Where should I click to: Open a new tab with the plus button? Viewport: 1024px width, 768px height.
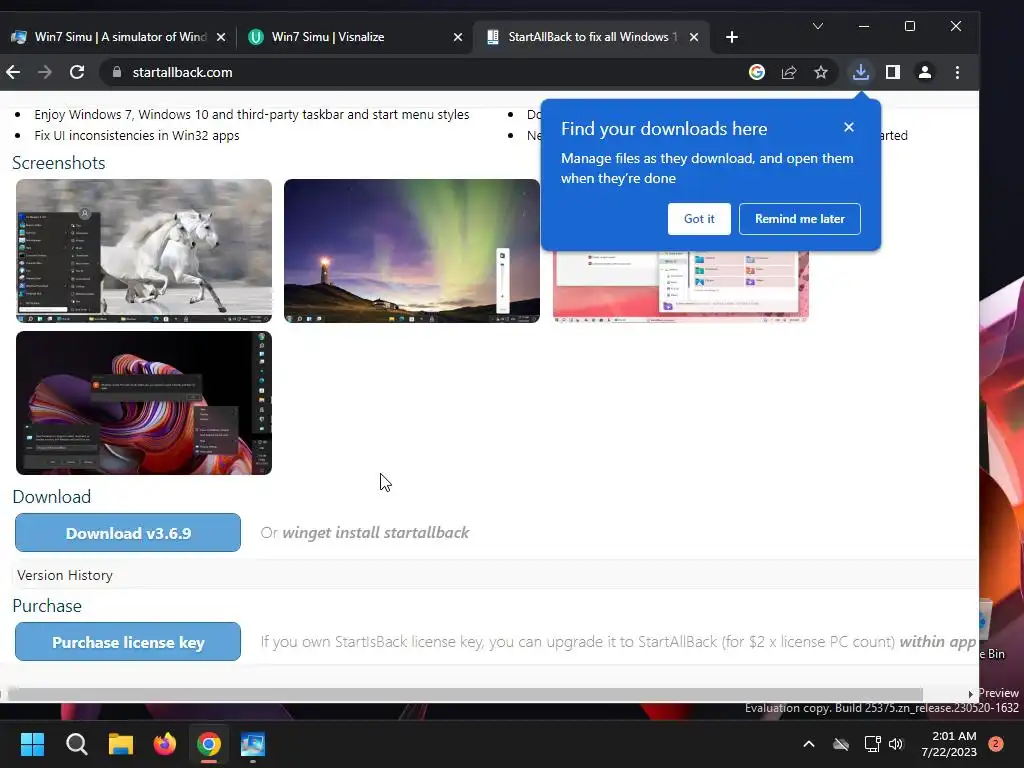732,37
